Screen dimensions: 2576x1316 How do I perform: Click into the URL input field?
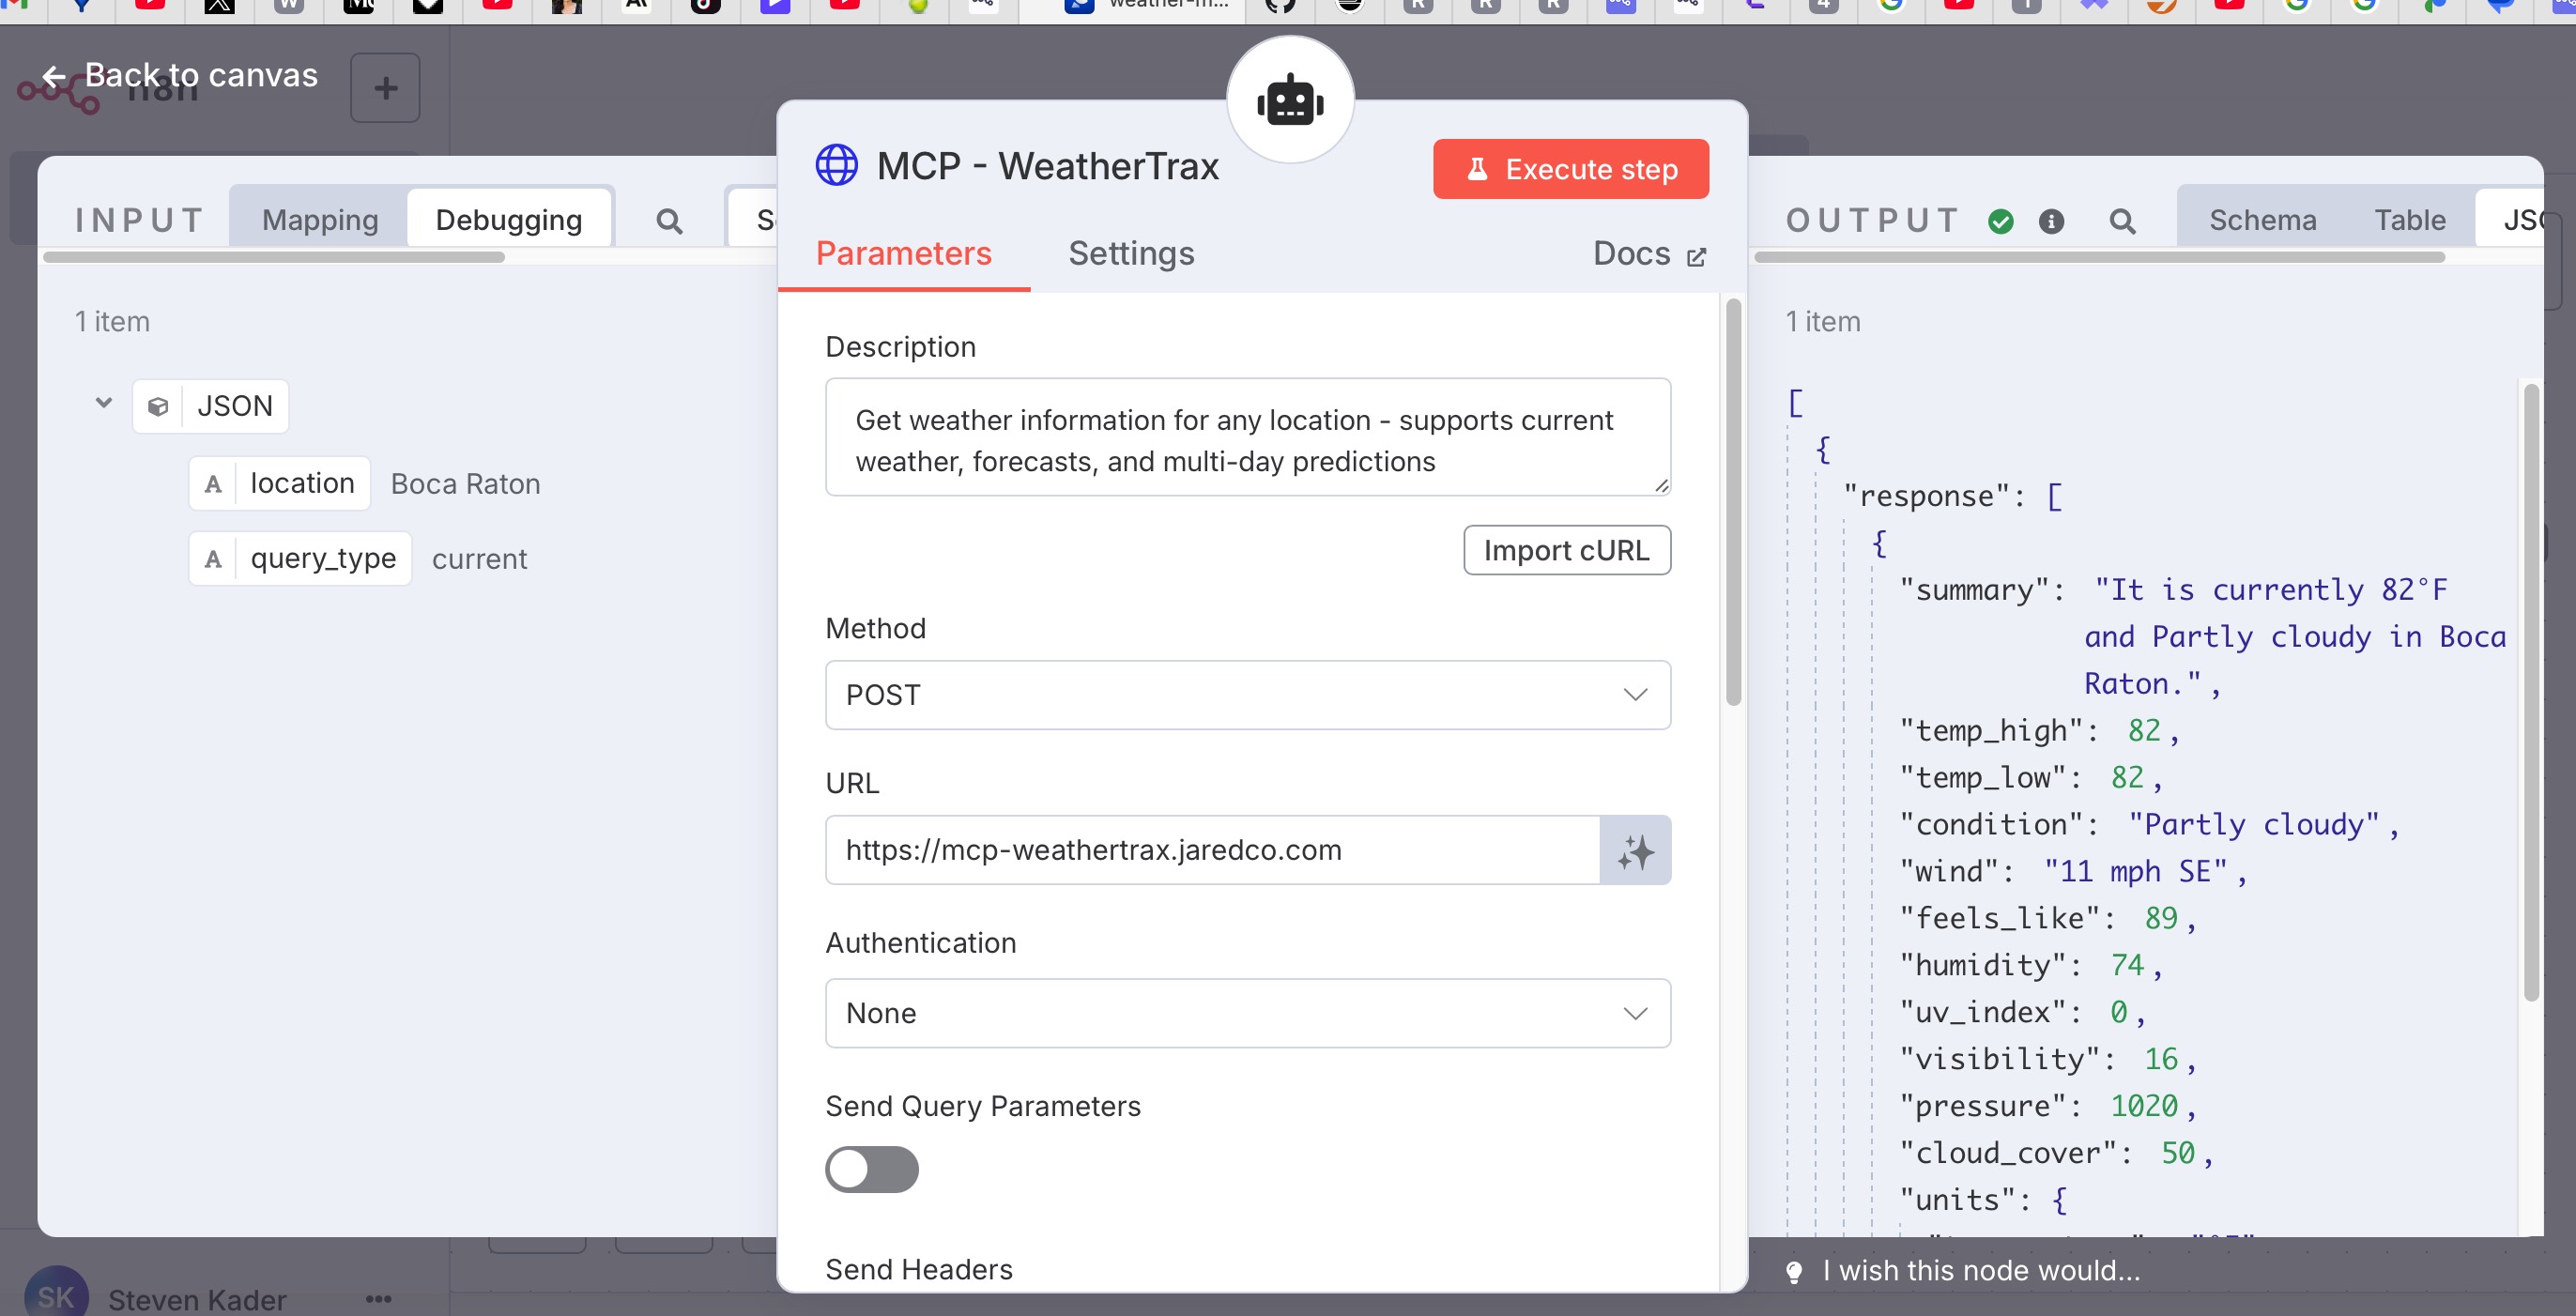tap(1212, 850)
